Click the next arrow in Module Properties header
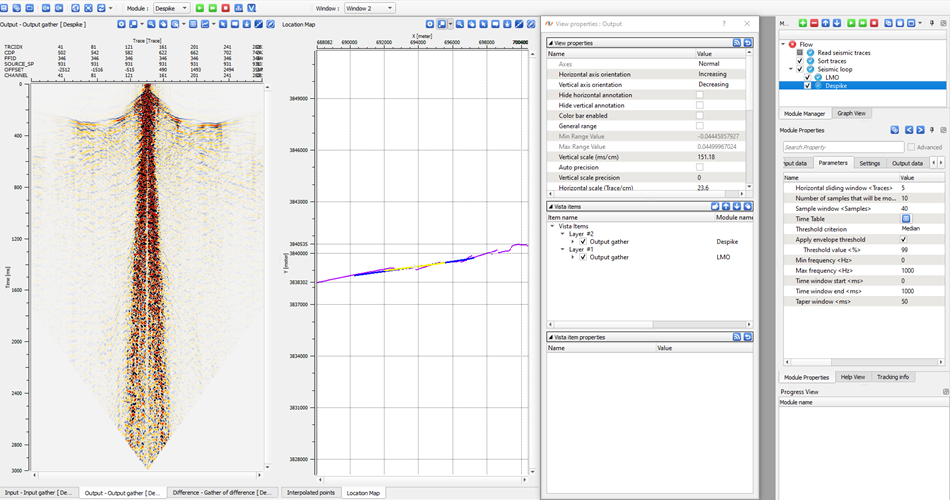Image resolution: width=950 pixels, height=500 pixels. [921, 130]
